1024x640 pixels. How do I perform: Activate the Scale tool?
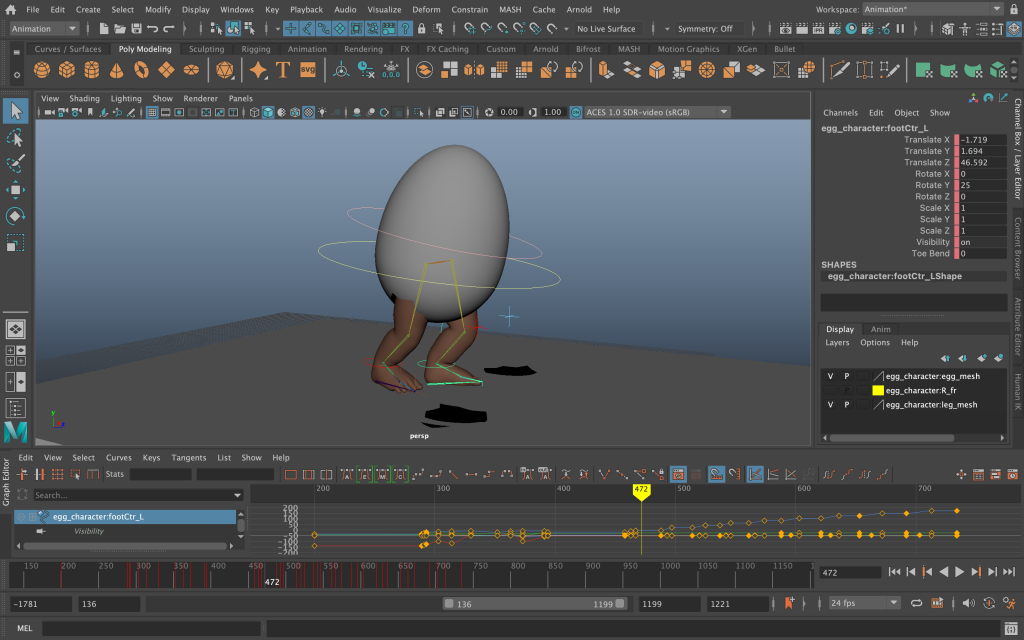point(15,243)
